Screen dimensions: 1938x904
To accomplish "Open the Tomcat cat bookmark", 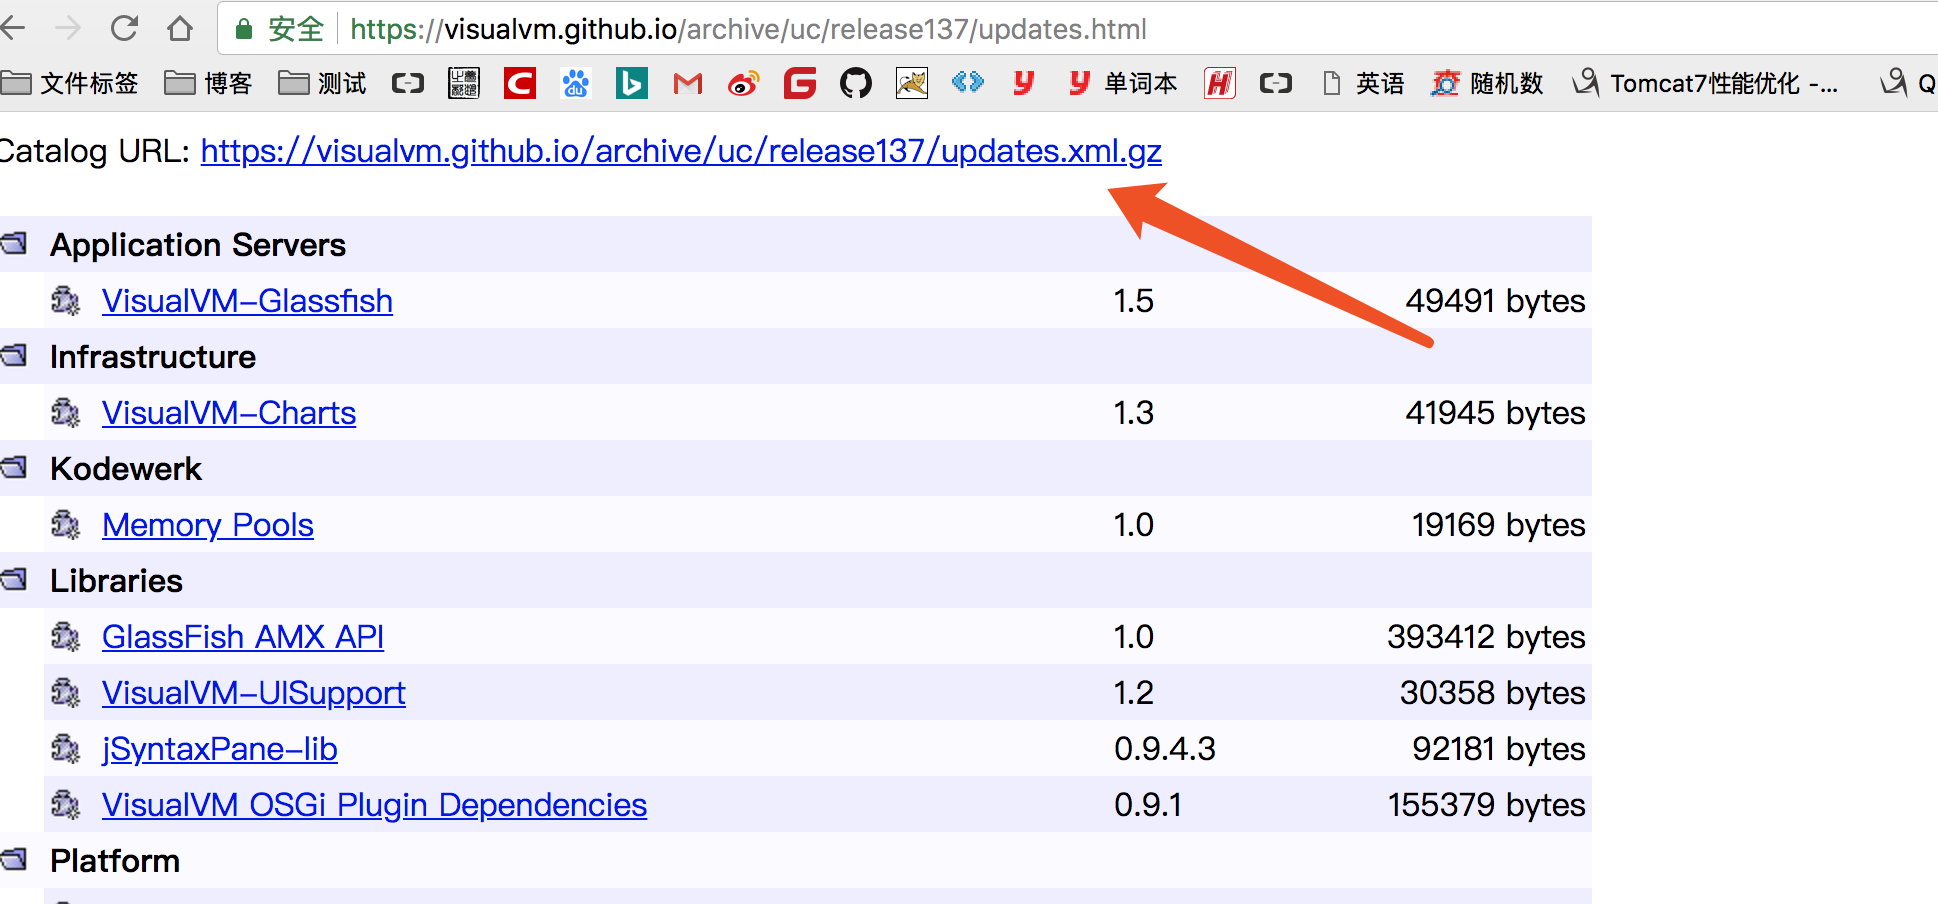I will point(912,83).
